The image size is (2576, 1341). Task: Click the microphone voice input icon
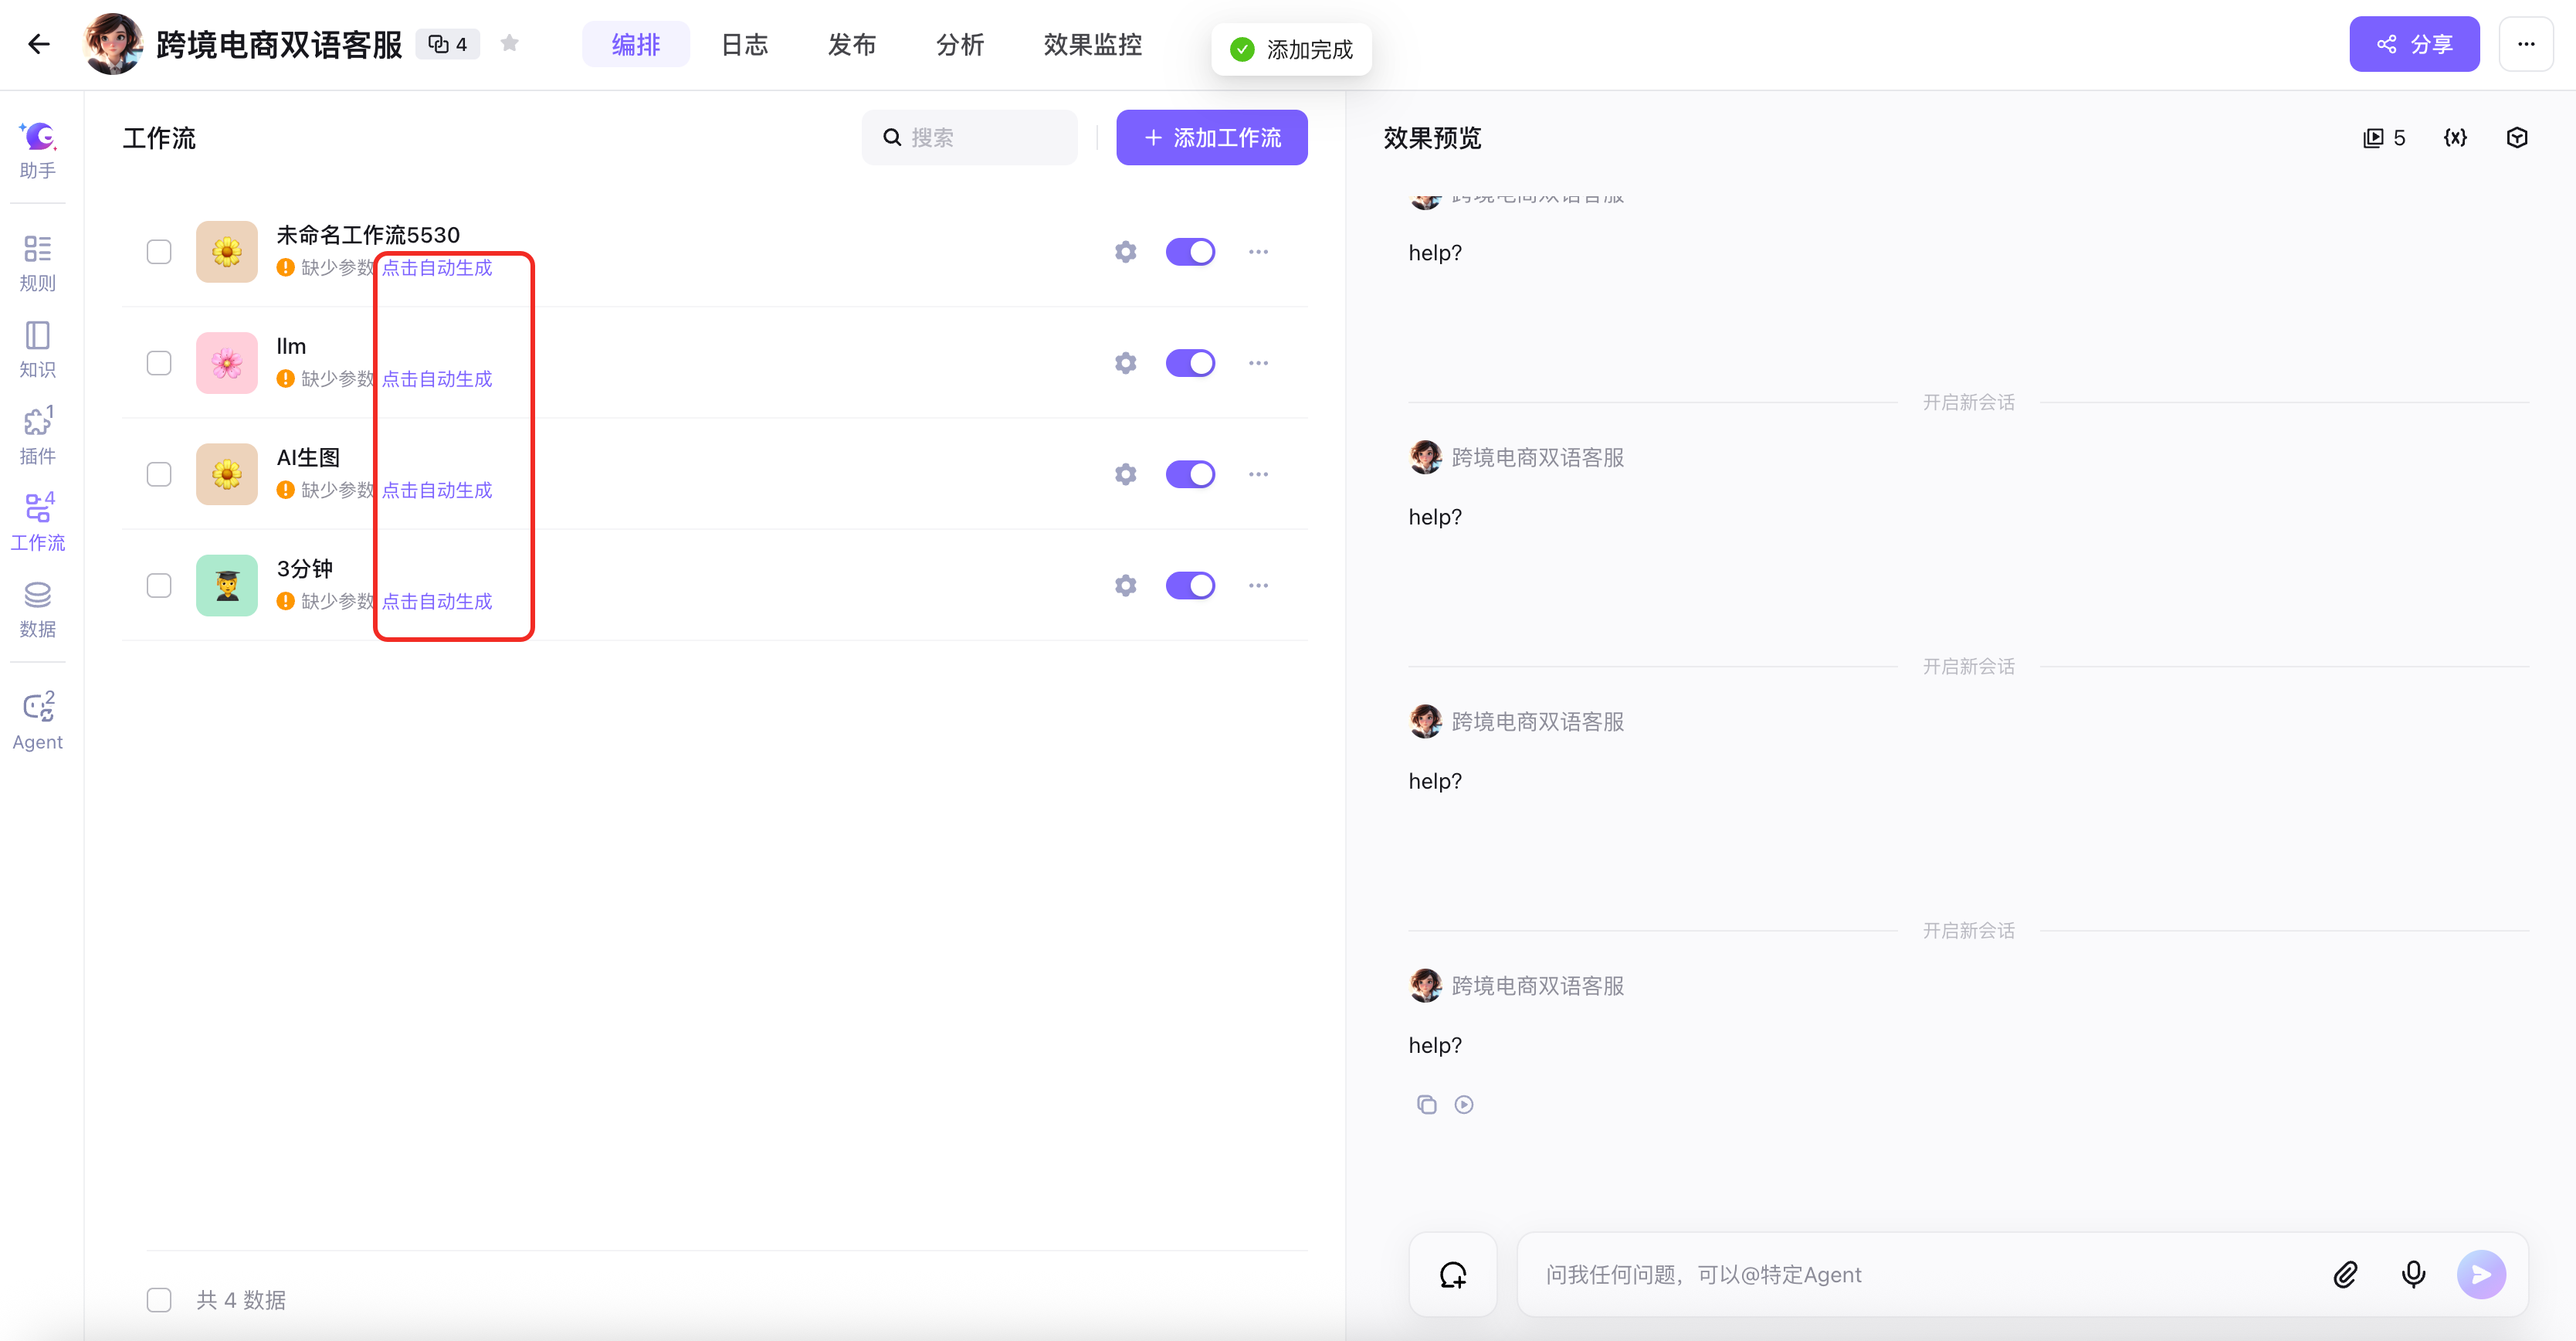coord(2413,1274)
